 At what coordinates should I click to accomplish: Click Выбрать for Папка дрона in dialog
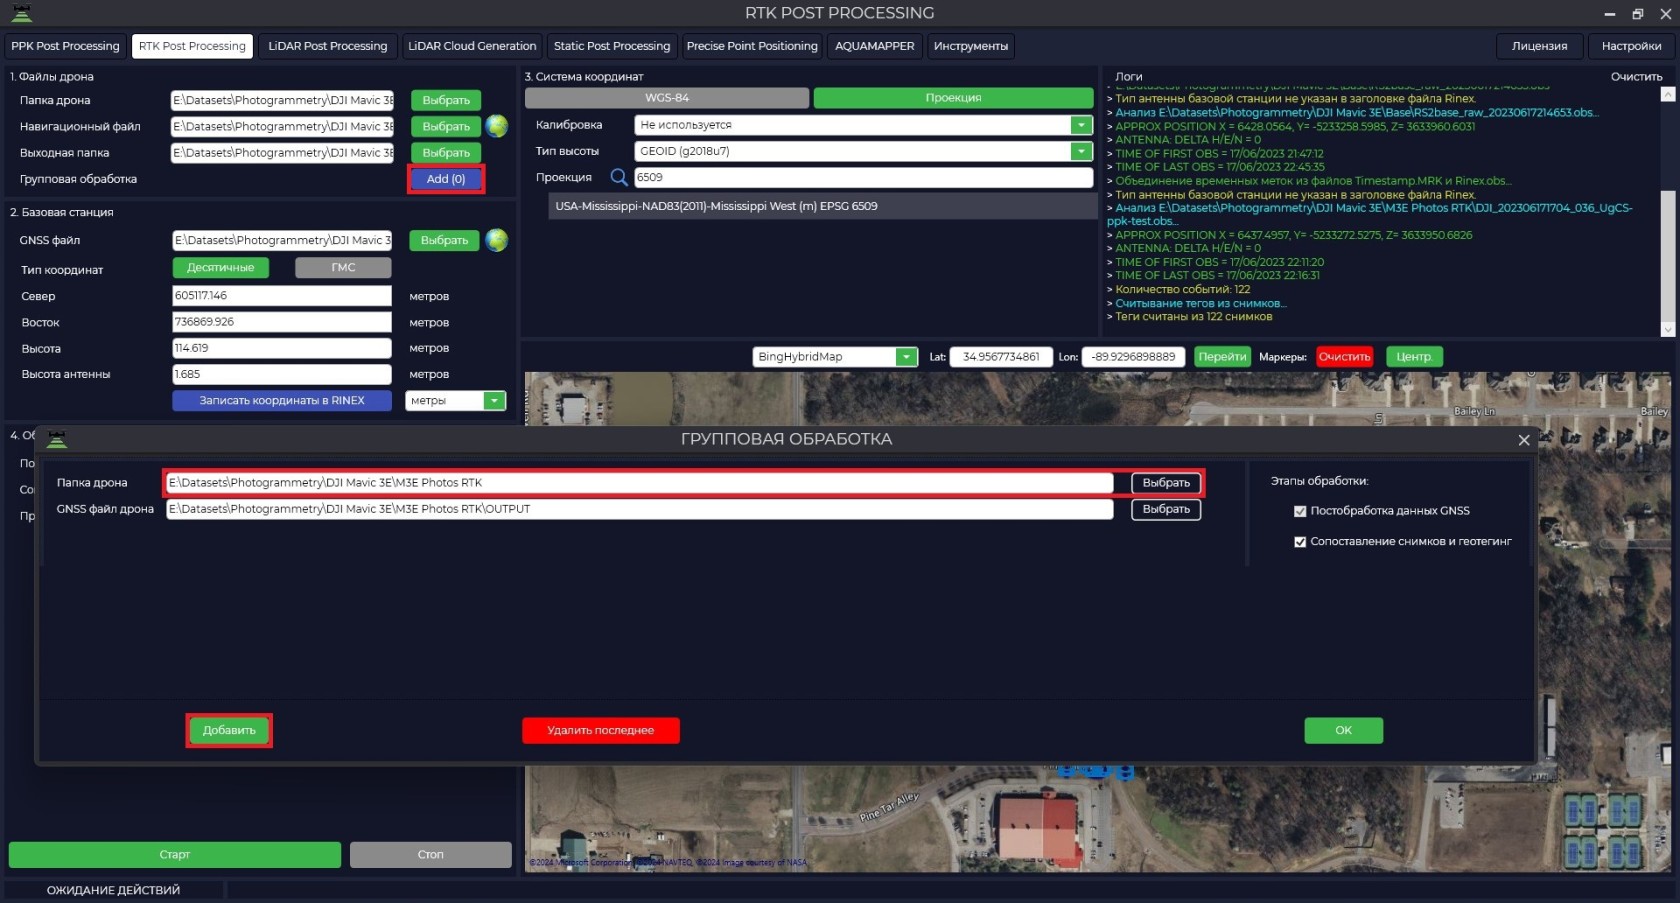[1166, 483]
